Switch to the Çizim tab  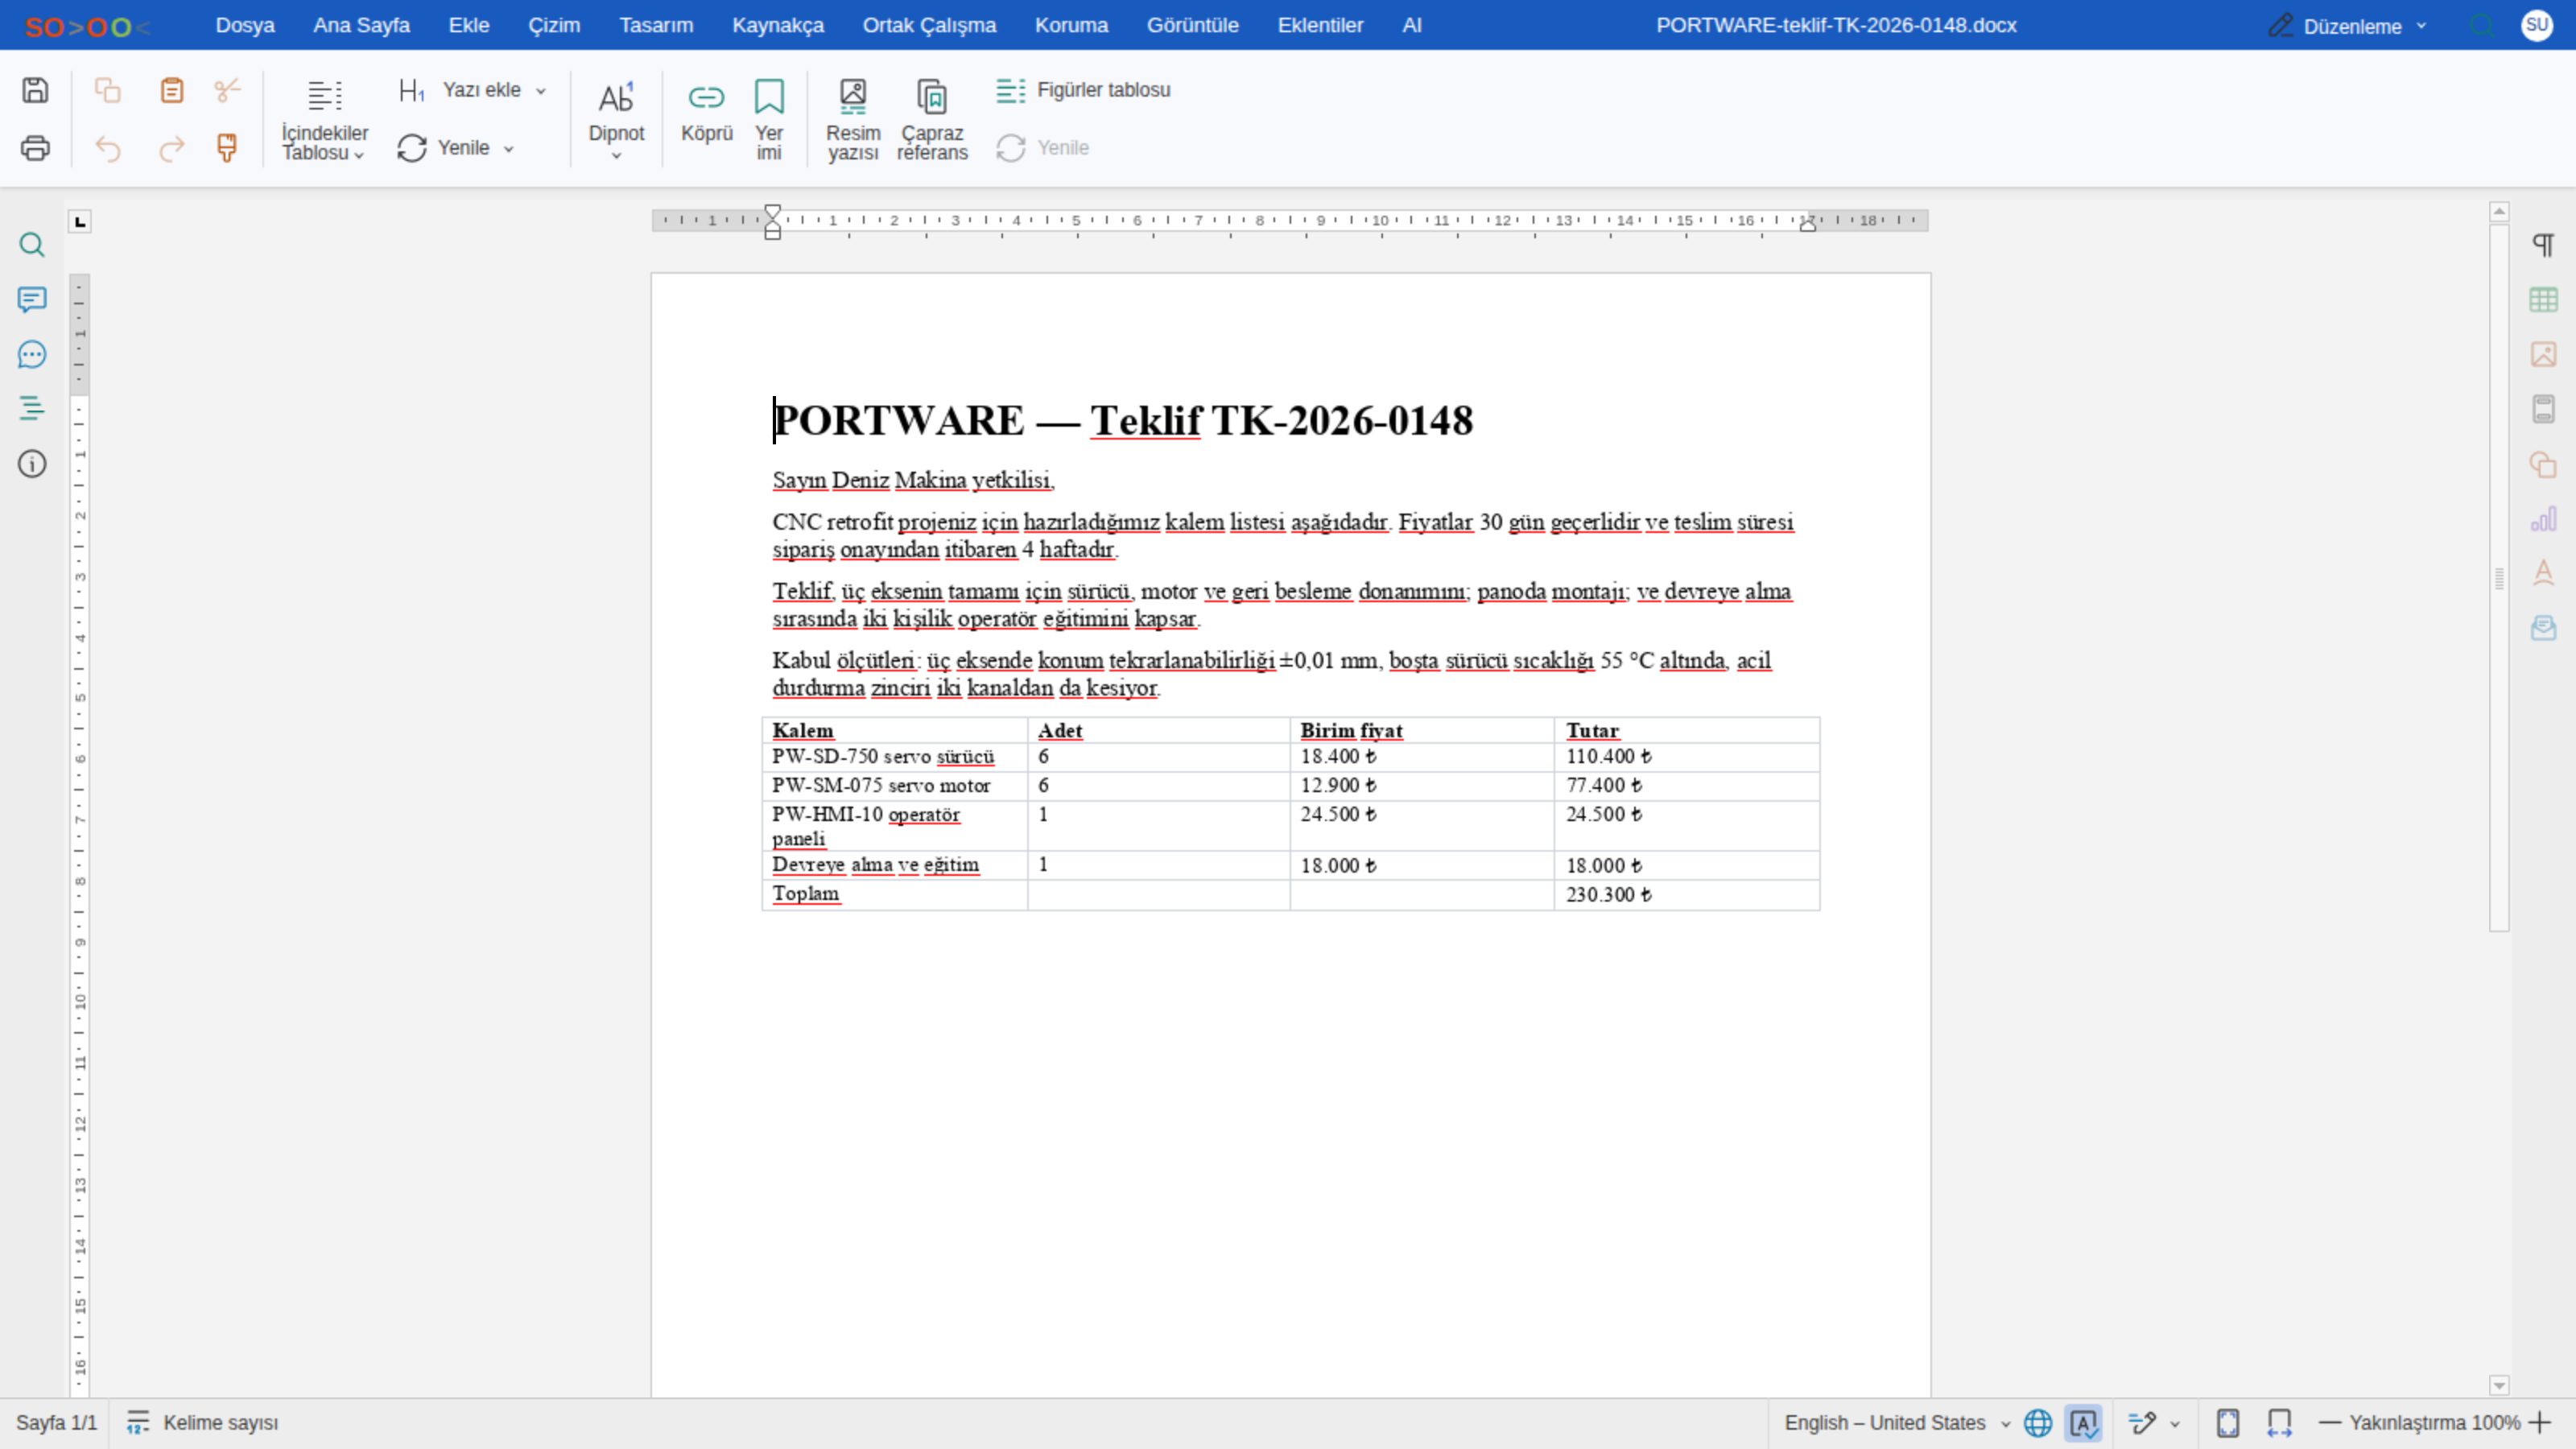pos(554,25)
